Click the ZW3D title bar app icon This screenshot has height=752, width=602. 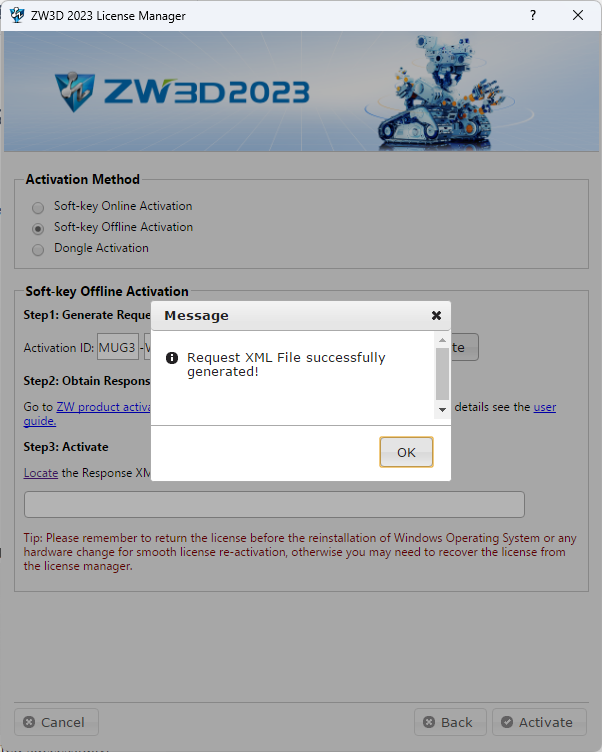point(17,15)
